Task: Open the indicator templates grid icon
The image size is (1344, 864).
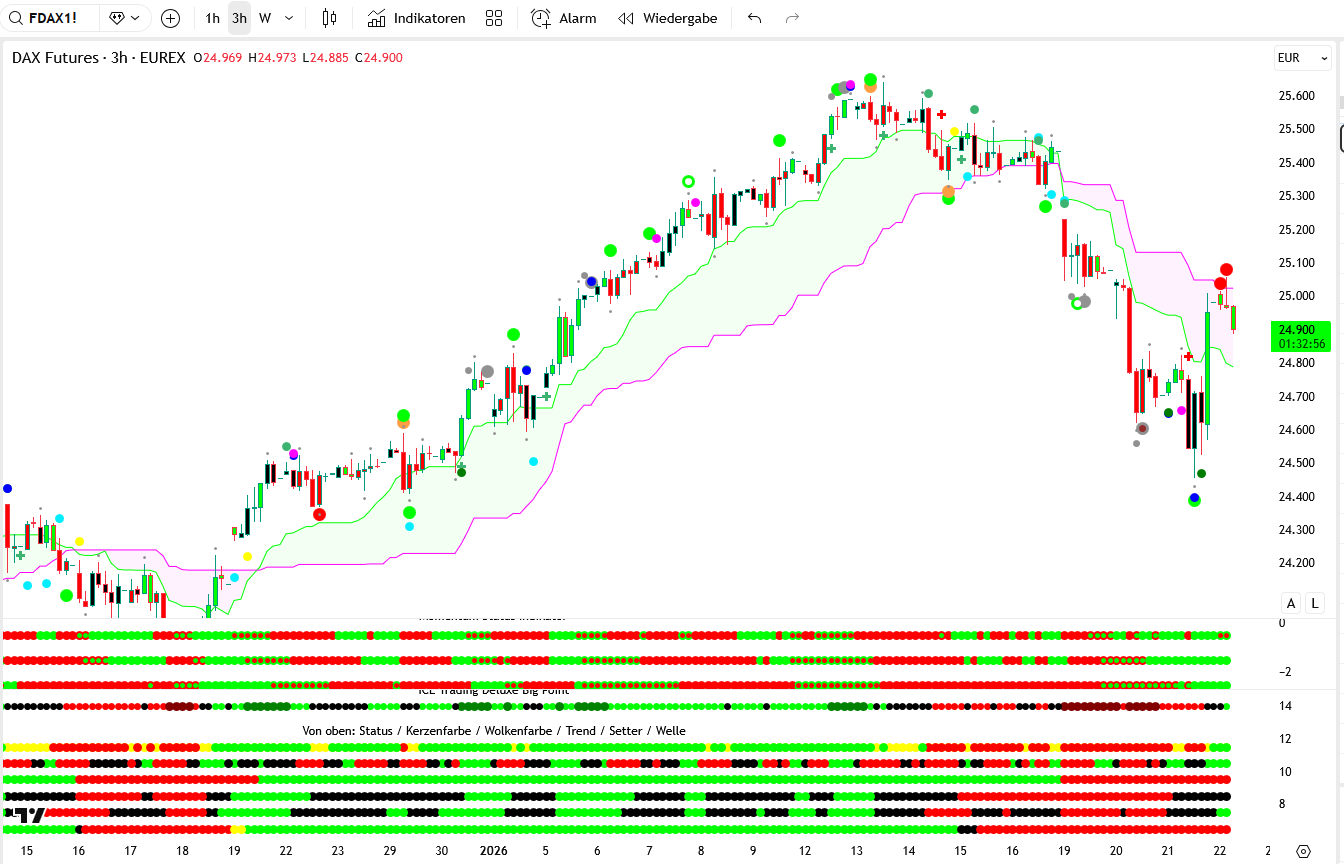Action: pos(494,18)
